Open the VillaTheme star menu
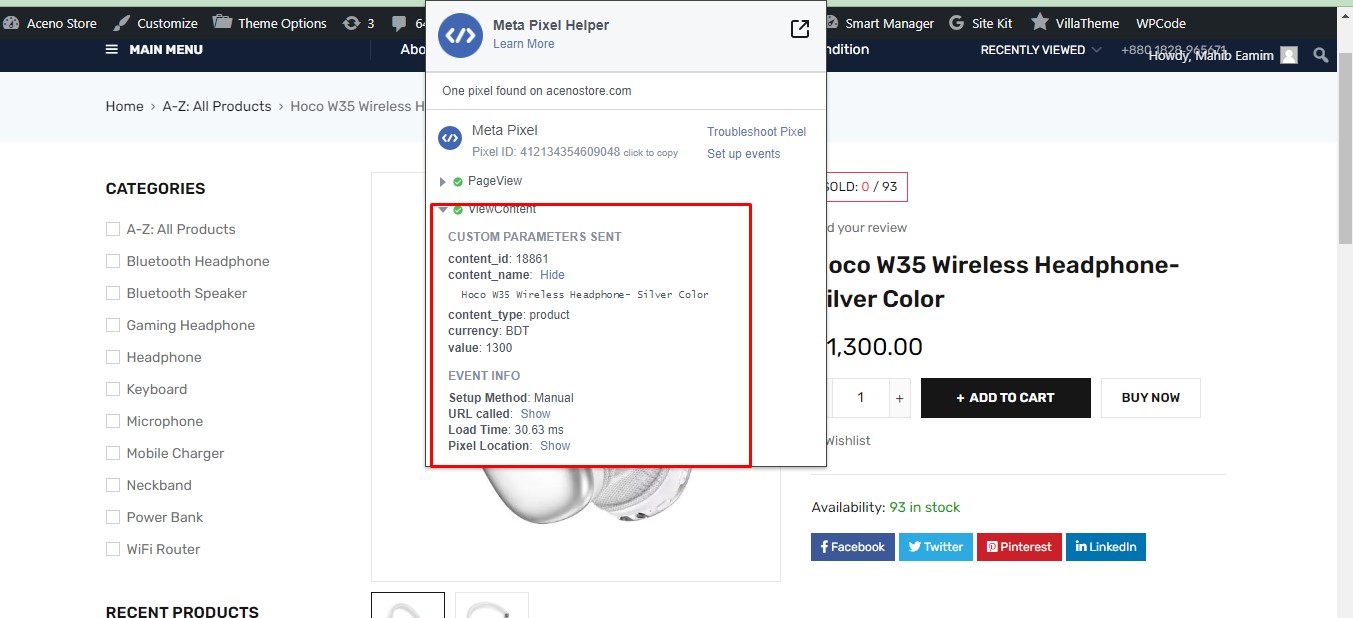1353x618 pixels. (1040, 22)
